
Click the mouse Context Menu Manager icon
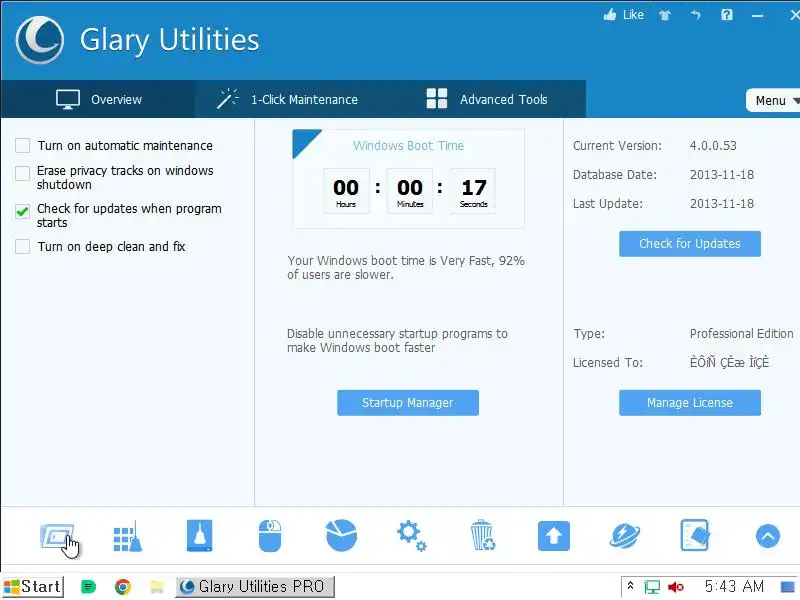(270, 536)
